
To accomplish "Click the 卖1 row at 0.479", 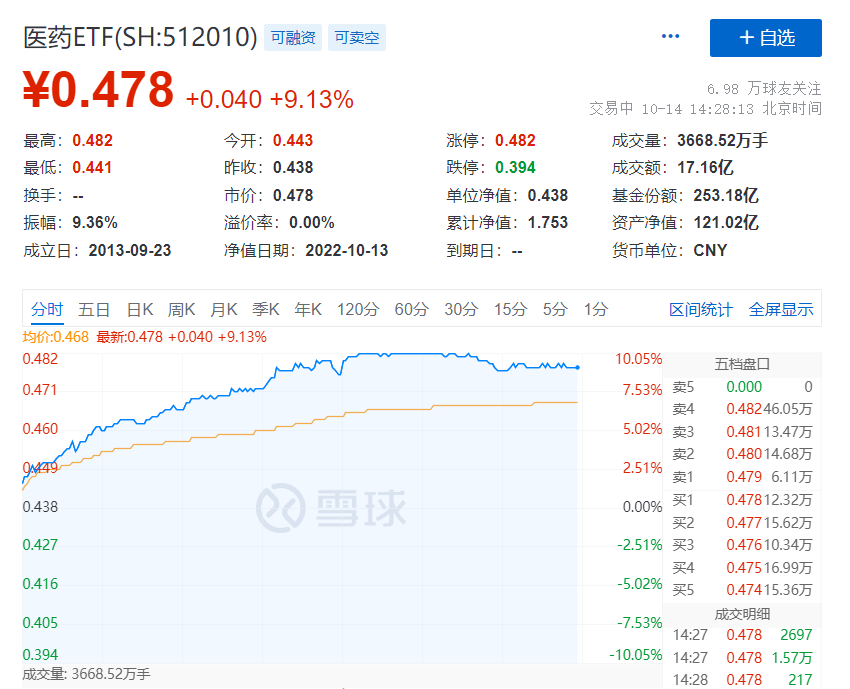I will (742, 477).
